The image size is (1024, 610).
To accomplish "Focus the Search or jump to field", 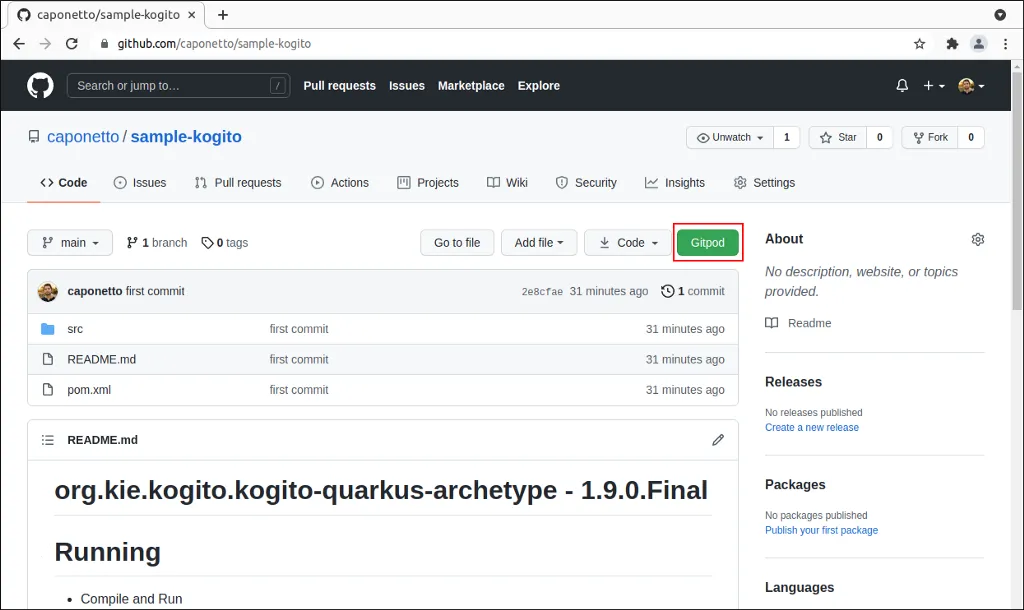I will point(178,86).
